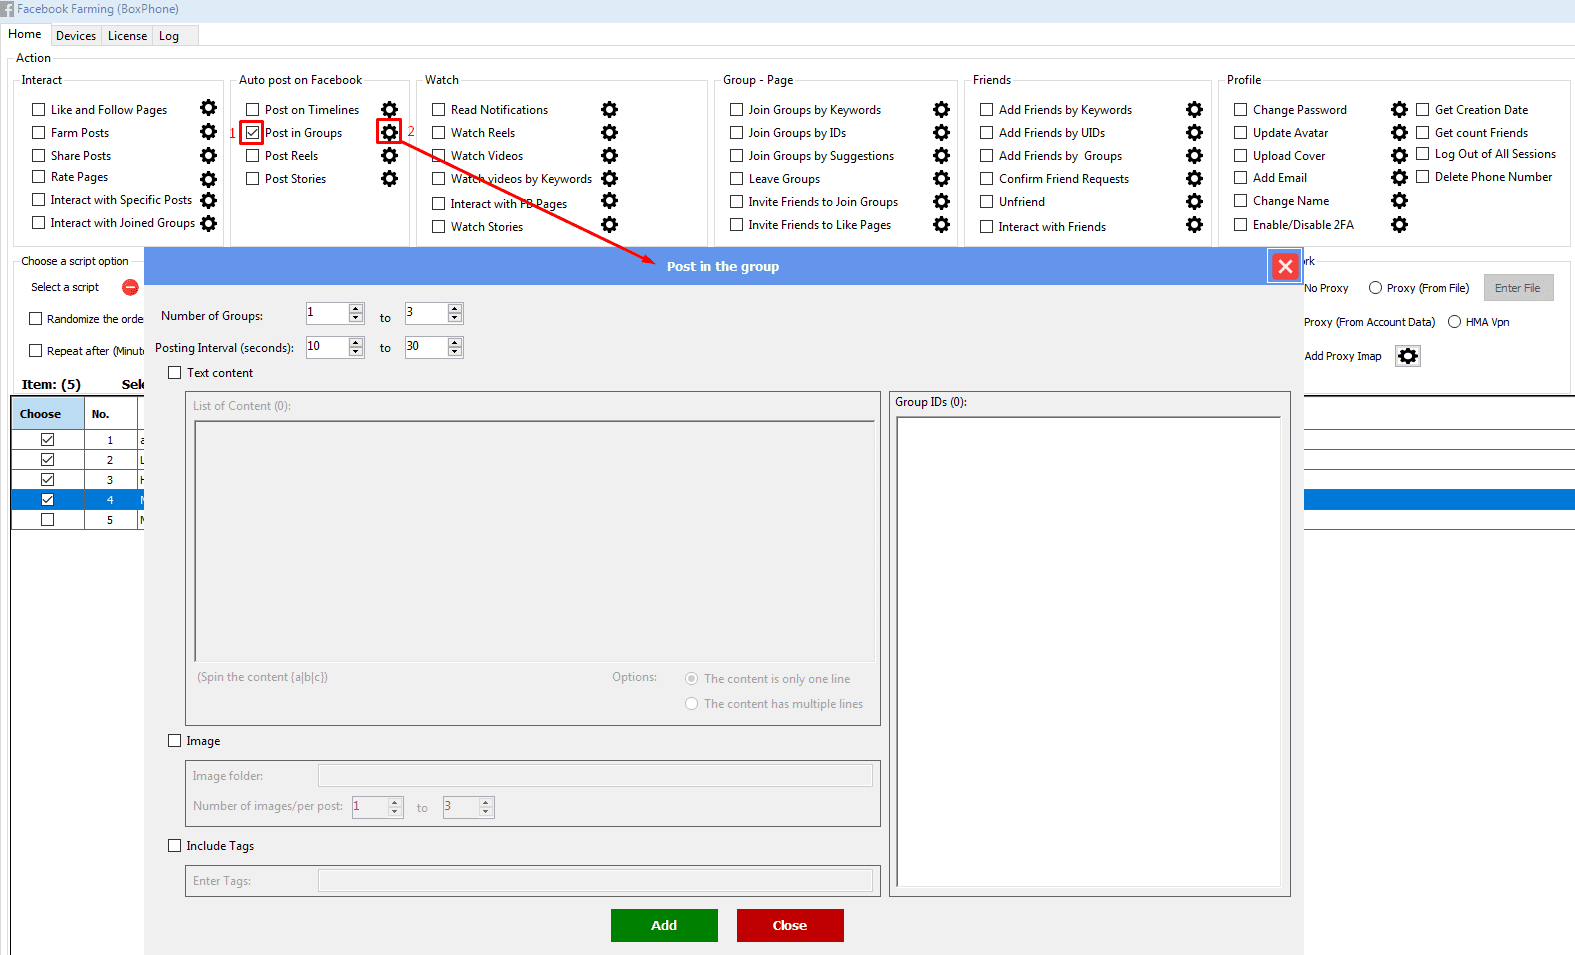Screen dimensions: 1575x955
Task: Open settings gear for Enable/Disable 2FA
Action: point(1399,224)
